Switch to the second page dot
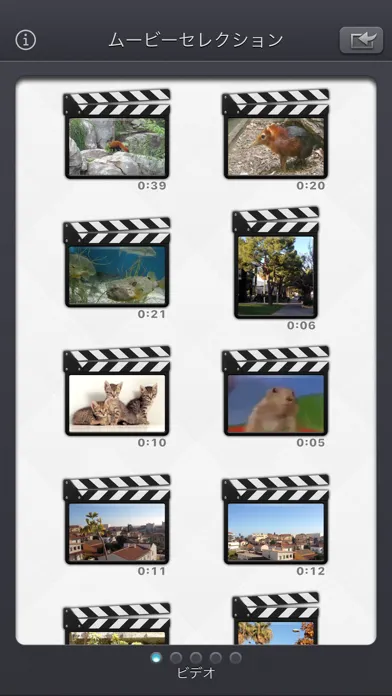Image resolution: width=392 pixels, height=696 pixels. (176, 657)
